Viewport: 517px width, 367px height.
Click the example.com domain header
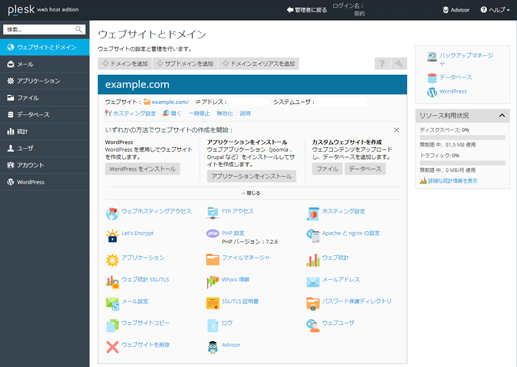(x=252, y=85)
